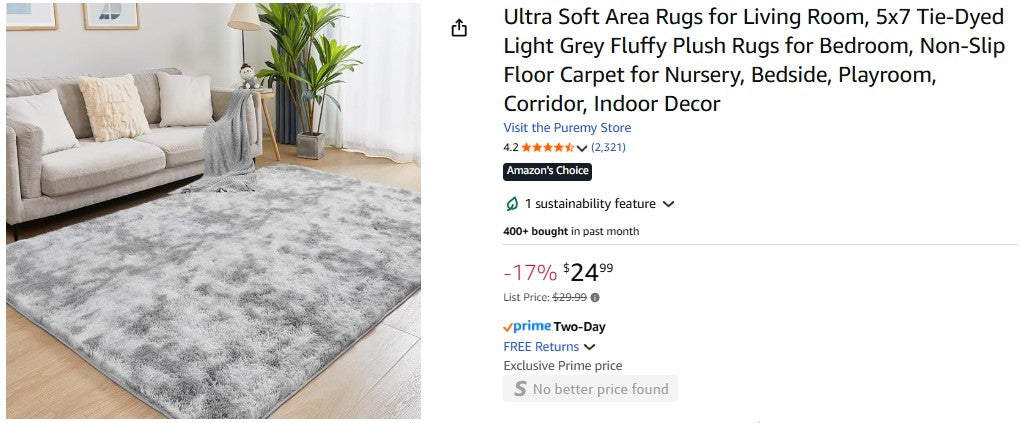Click the orange Prime logo
Image resolution: width=1021 pixels, height=423 pixels.
coord(527,327)
